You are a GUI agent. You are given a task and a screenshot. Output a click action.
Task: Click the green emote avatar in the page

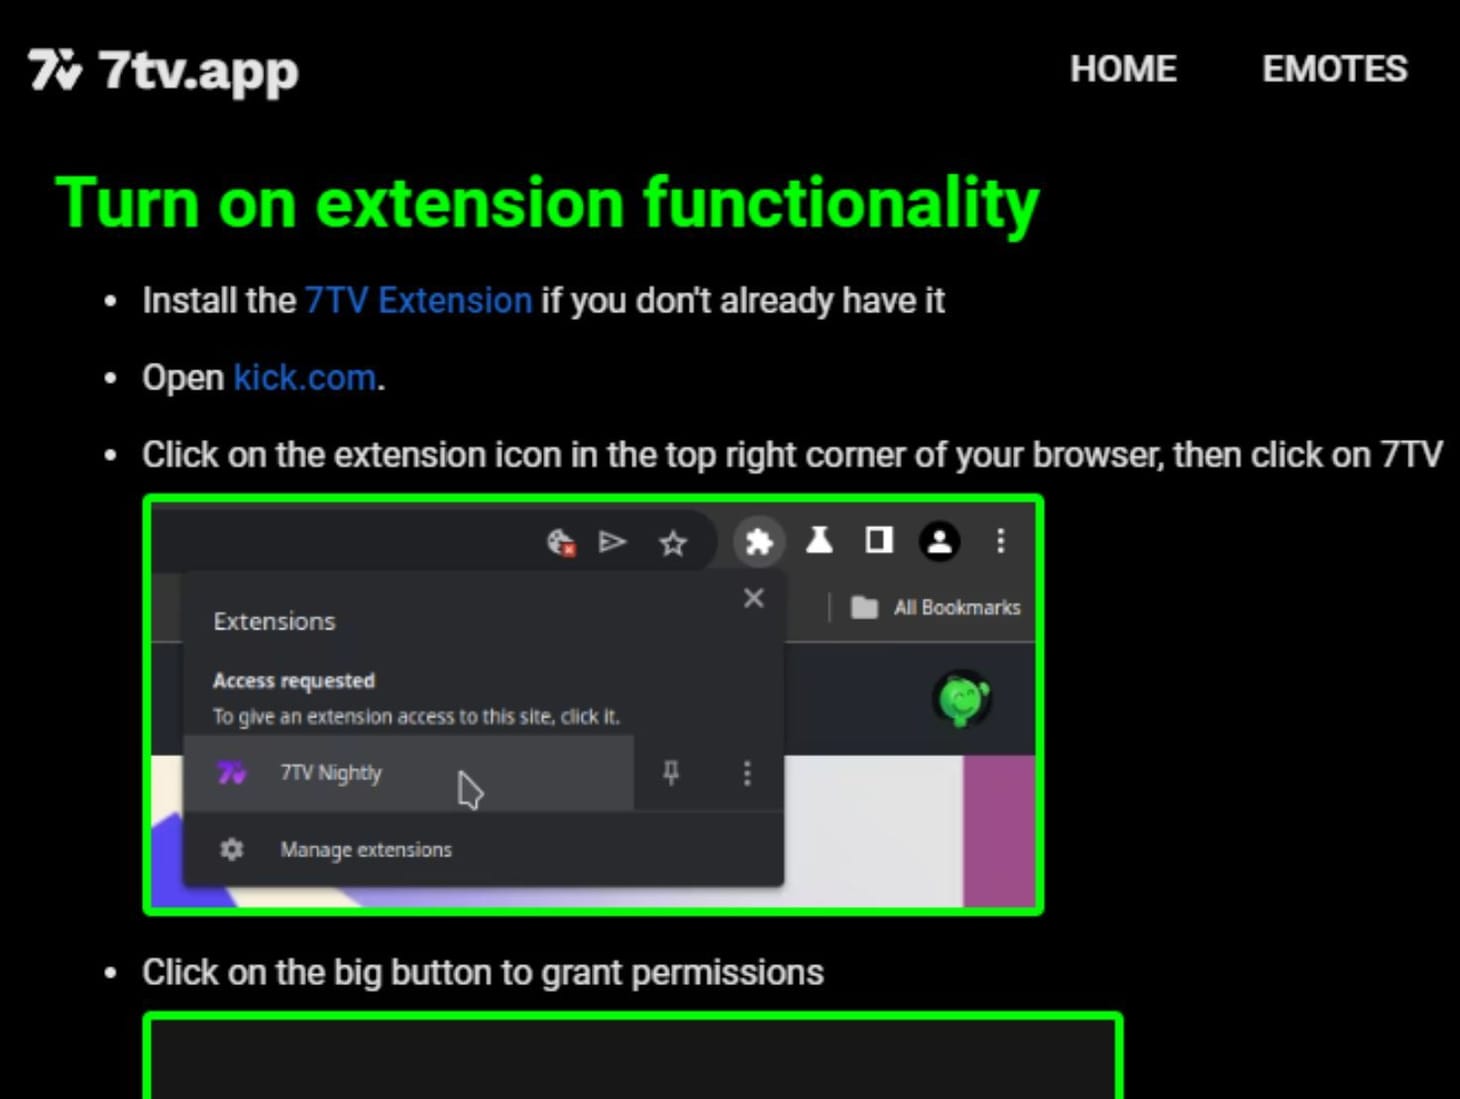pyautogui.click(x=961, y=700)
